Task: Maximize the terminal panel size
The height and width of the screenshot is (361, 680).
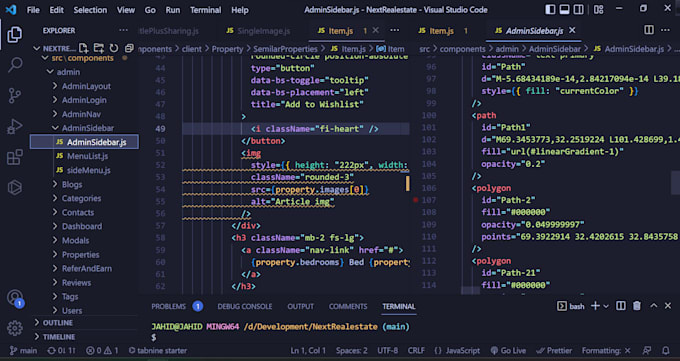Action: (654, 306)
